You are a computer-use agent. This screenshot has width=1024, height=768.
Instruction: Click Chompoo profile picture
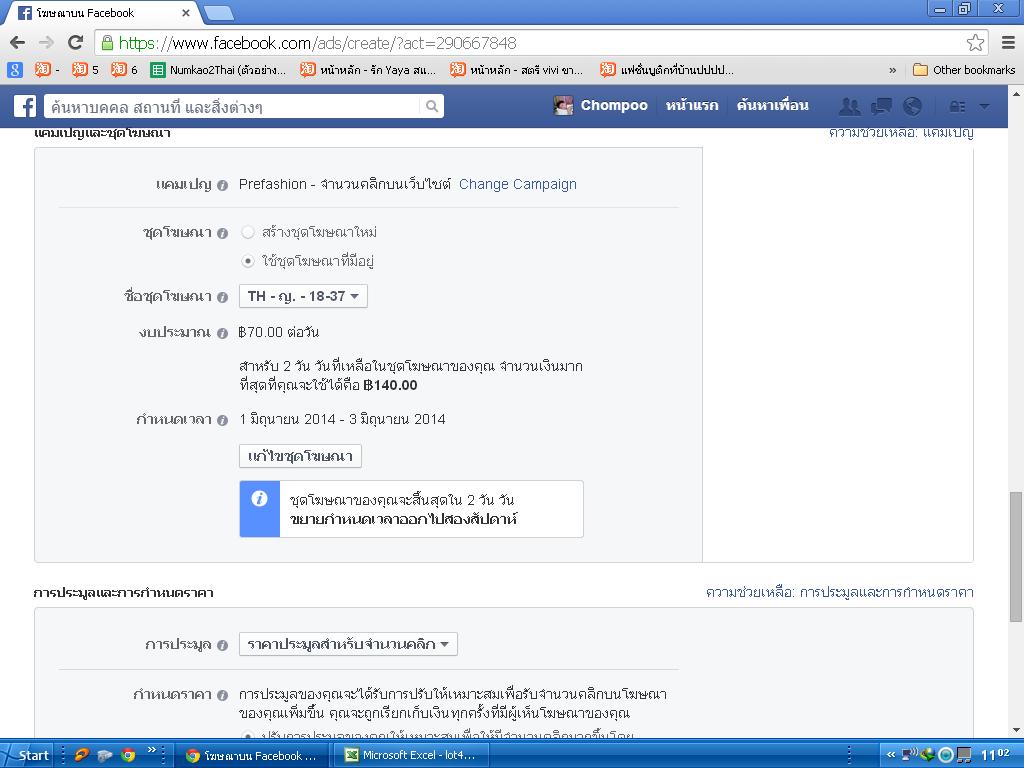pos(563,105)
